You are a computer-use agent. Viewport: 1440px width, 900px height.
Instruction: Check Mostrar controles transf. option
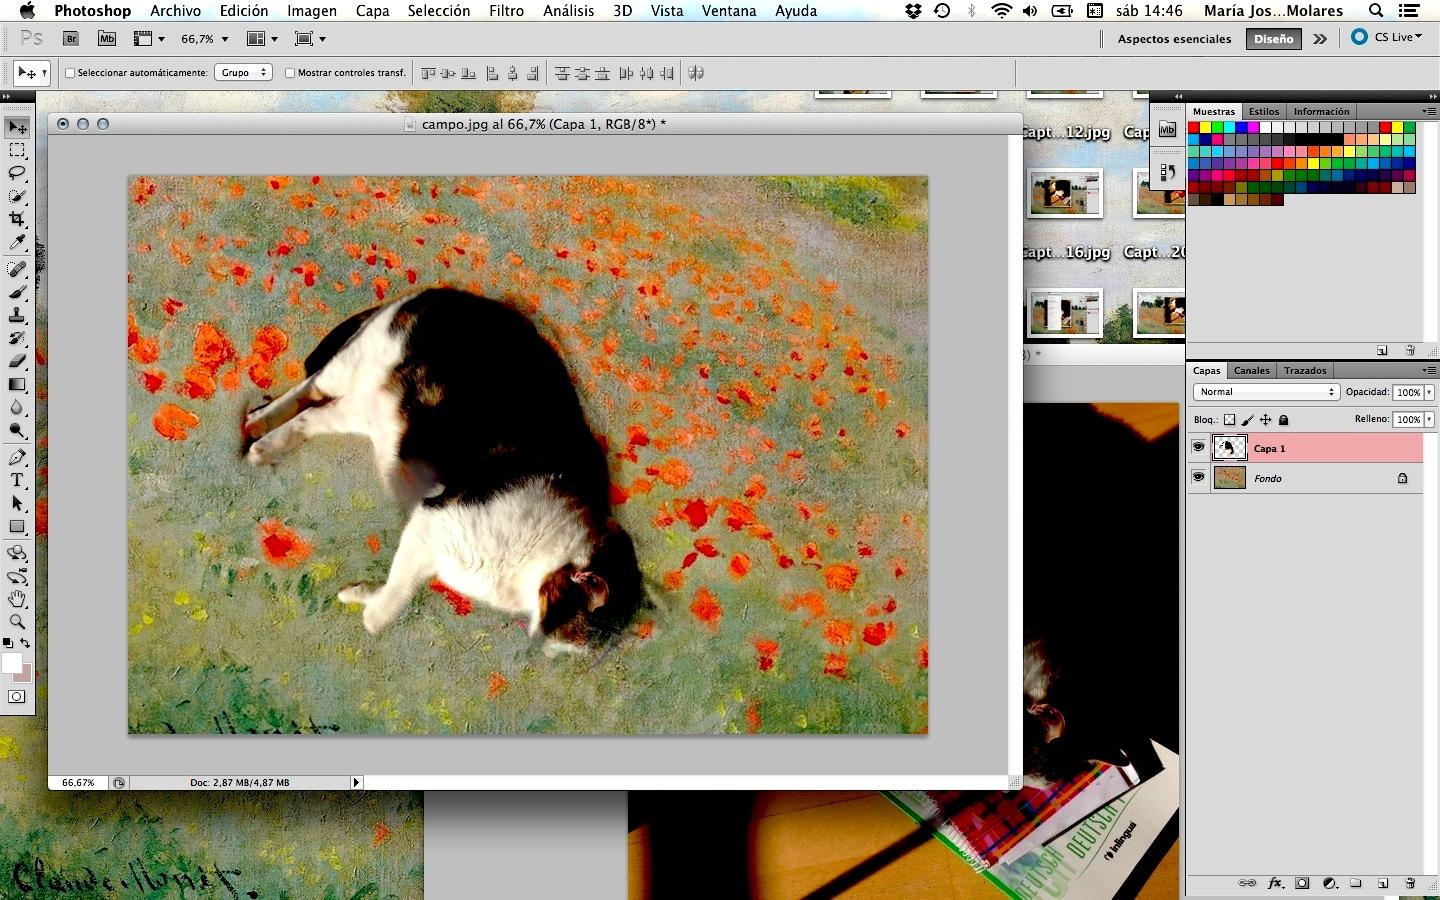pos(290,72)
